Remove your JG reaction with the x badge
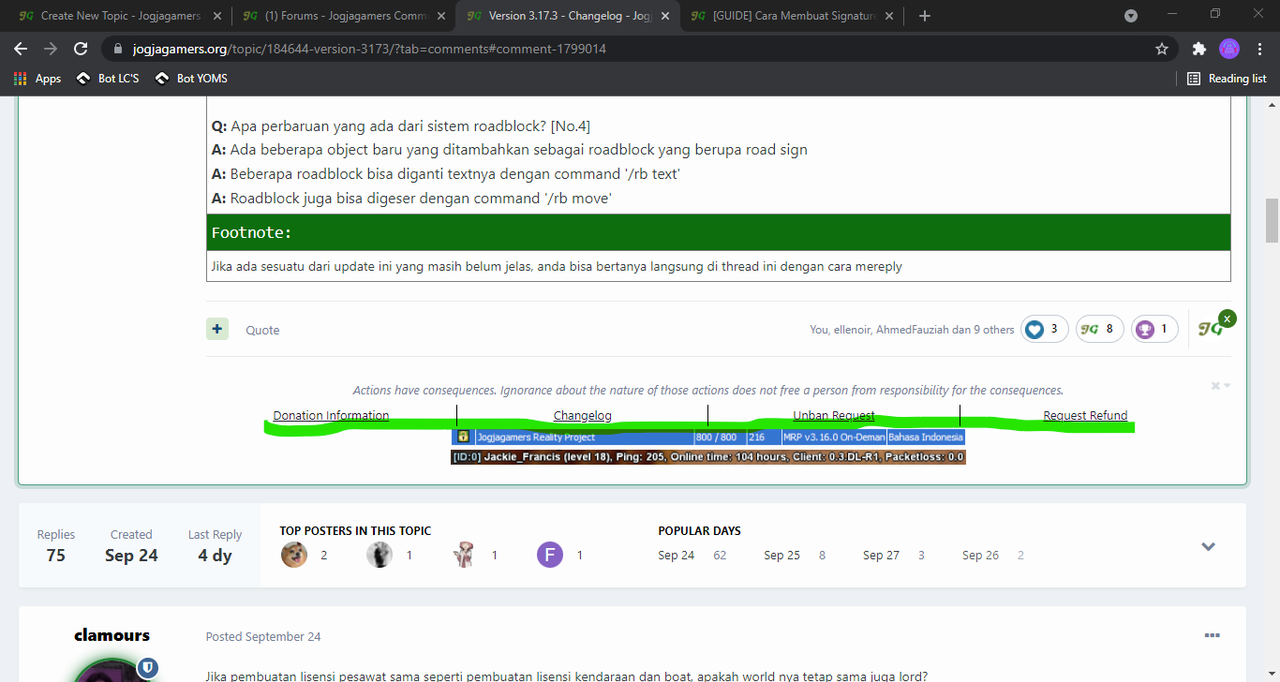 click(x=1227, y=318)
